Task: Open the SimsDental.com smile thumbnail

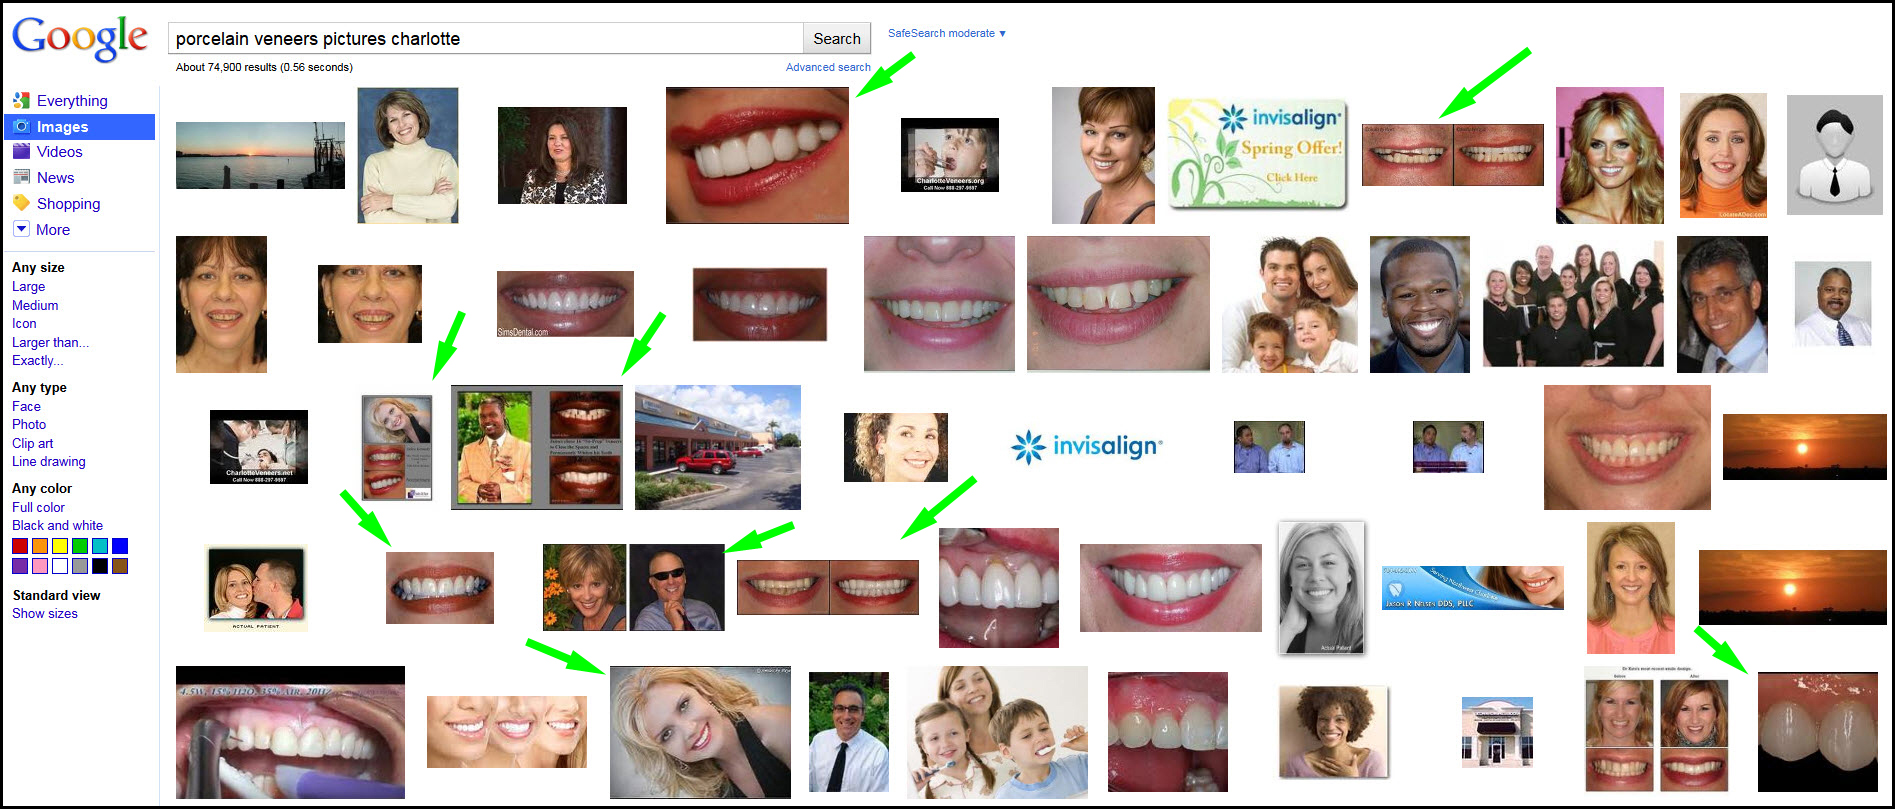Action: 565,304
